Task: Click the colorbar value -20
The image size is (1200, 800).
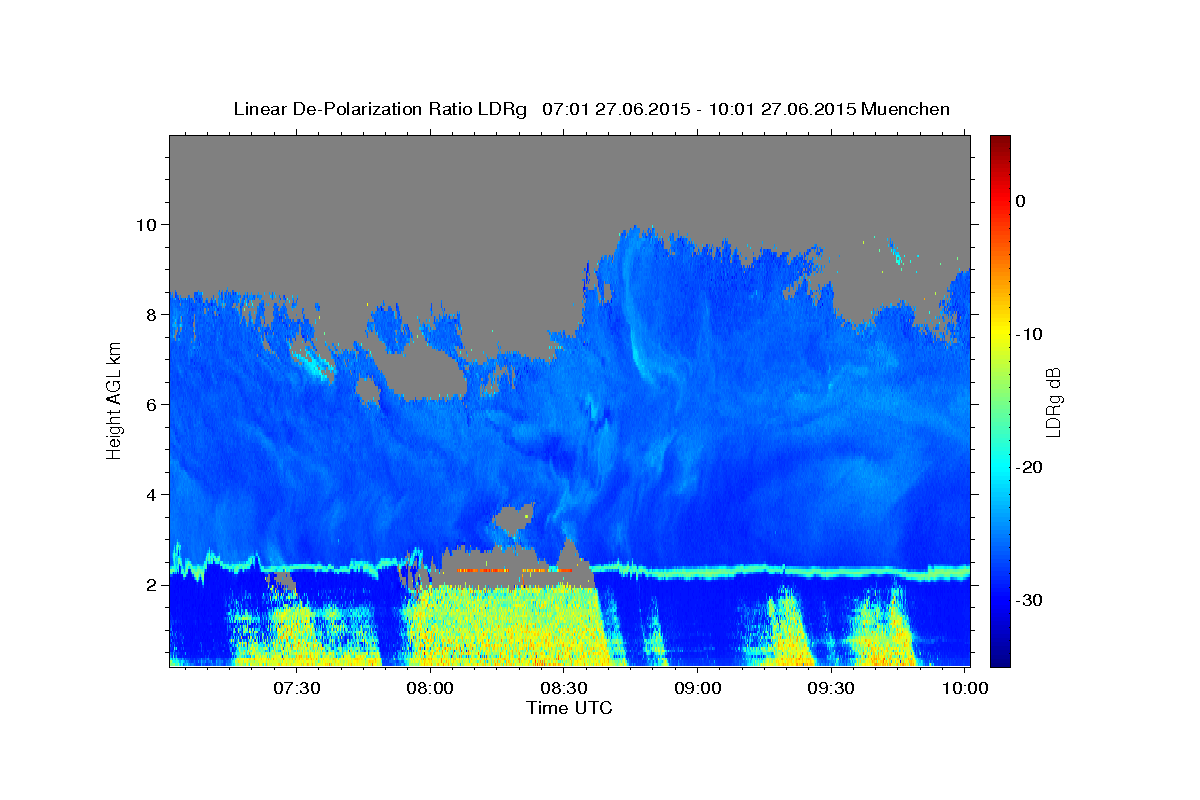Action: 1029,467
